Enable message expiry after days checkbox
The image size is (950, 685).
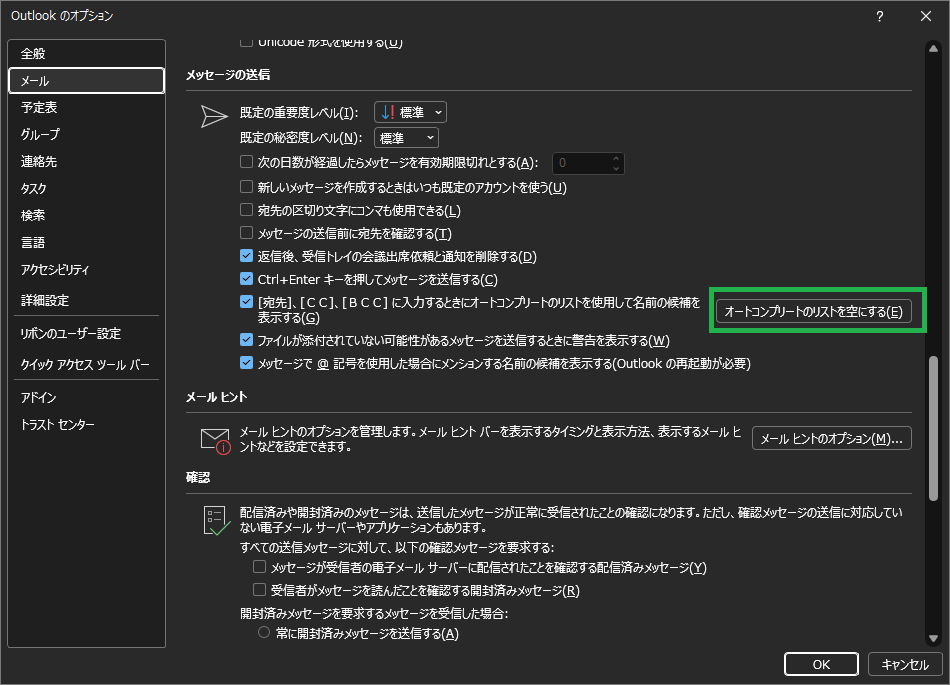pyautogui.click(x=246, y=162)
